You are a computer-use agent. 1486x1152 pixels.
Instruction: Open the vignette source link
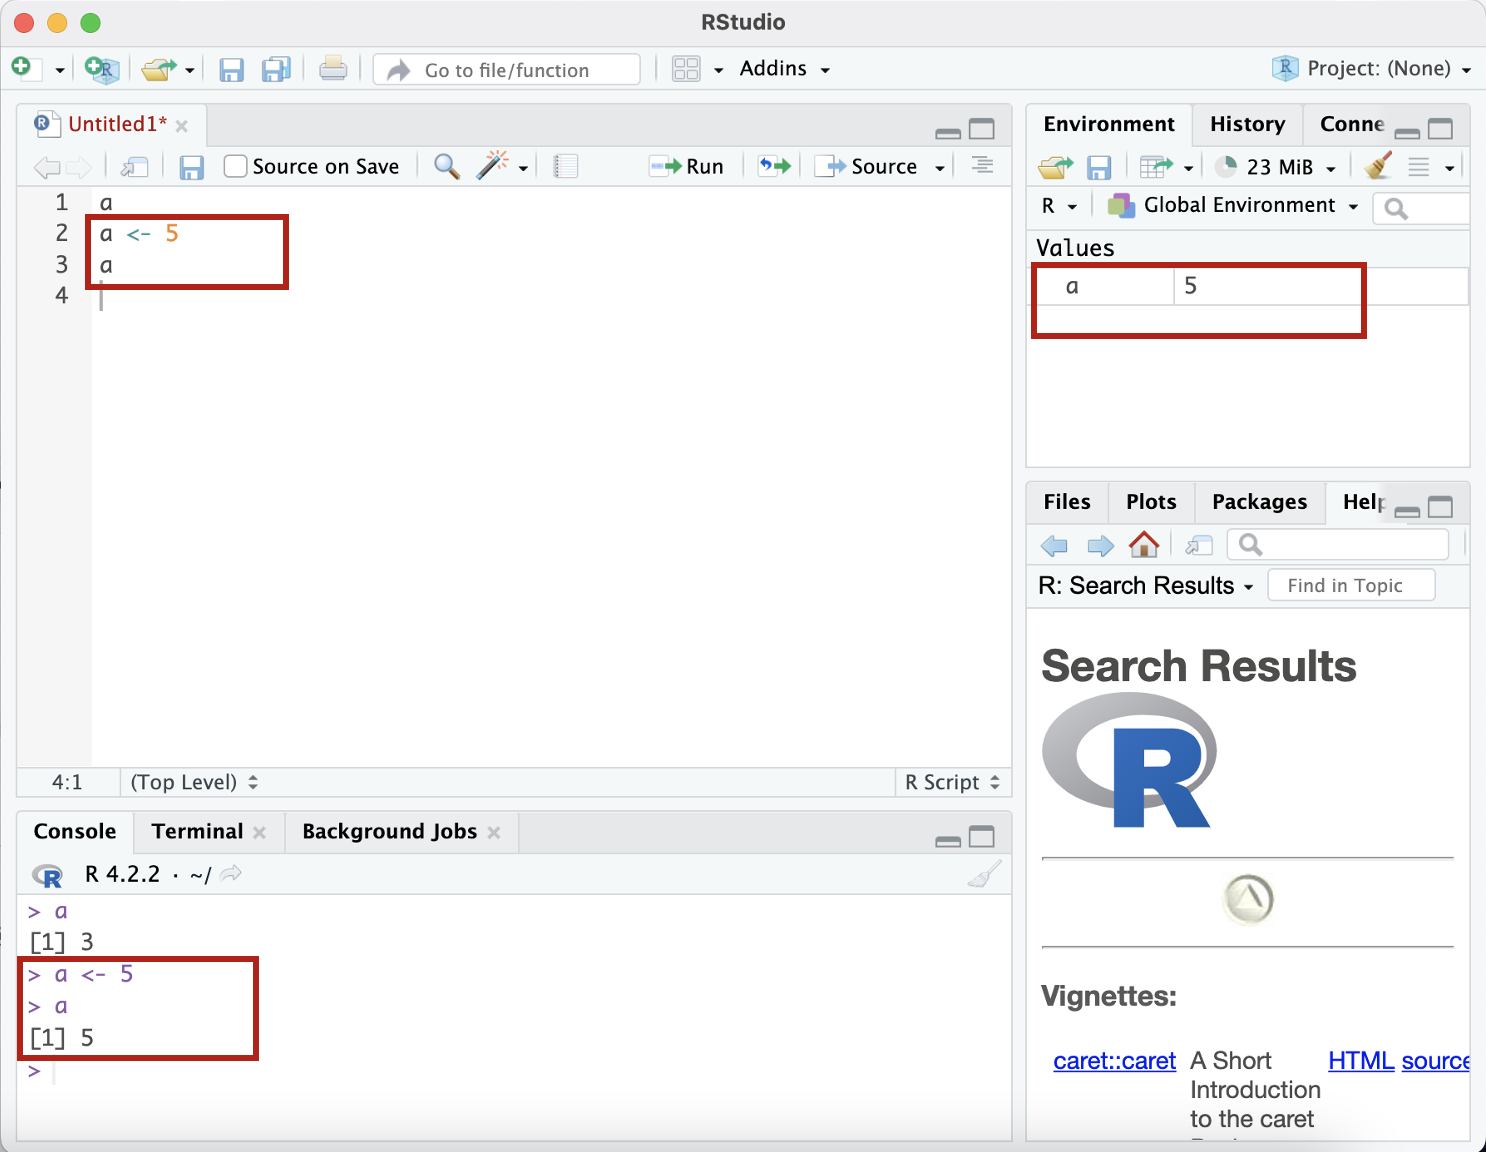1435,1061
